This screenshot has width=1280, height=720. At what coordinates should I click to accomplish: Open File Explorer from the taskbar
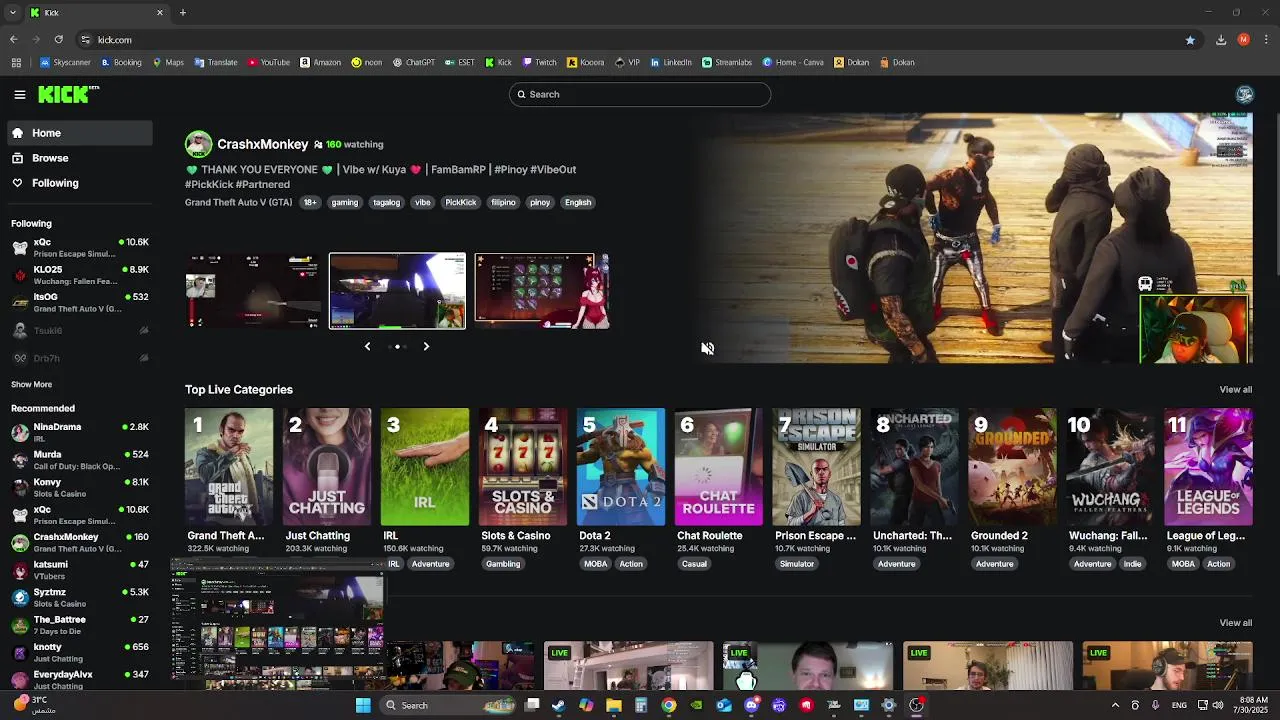[x=614, y=705]
